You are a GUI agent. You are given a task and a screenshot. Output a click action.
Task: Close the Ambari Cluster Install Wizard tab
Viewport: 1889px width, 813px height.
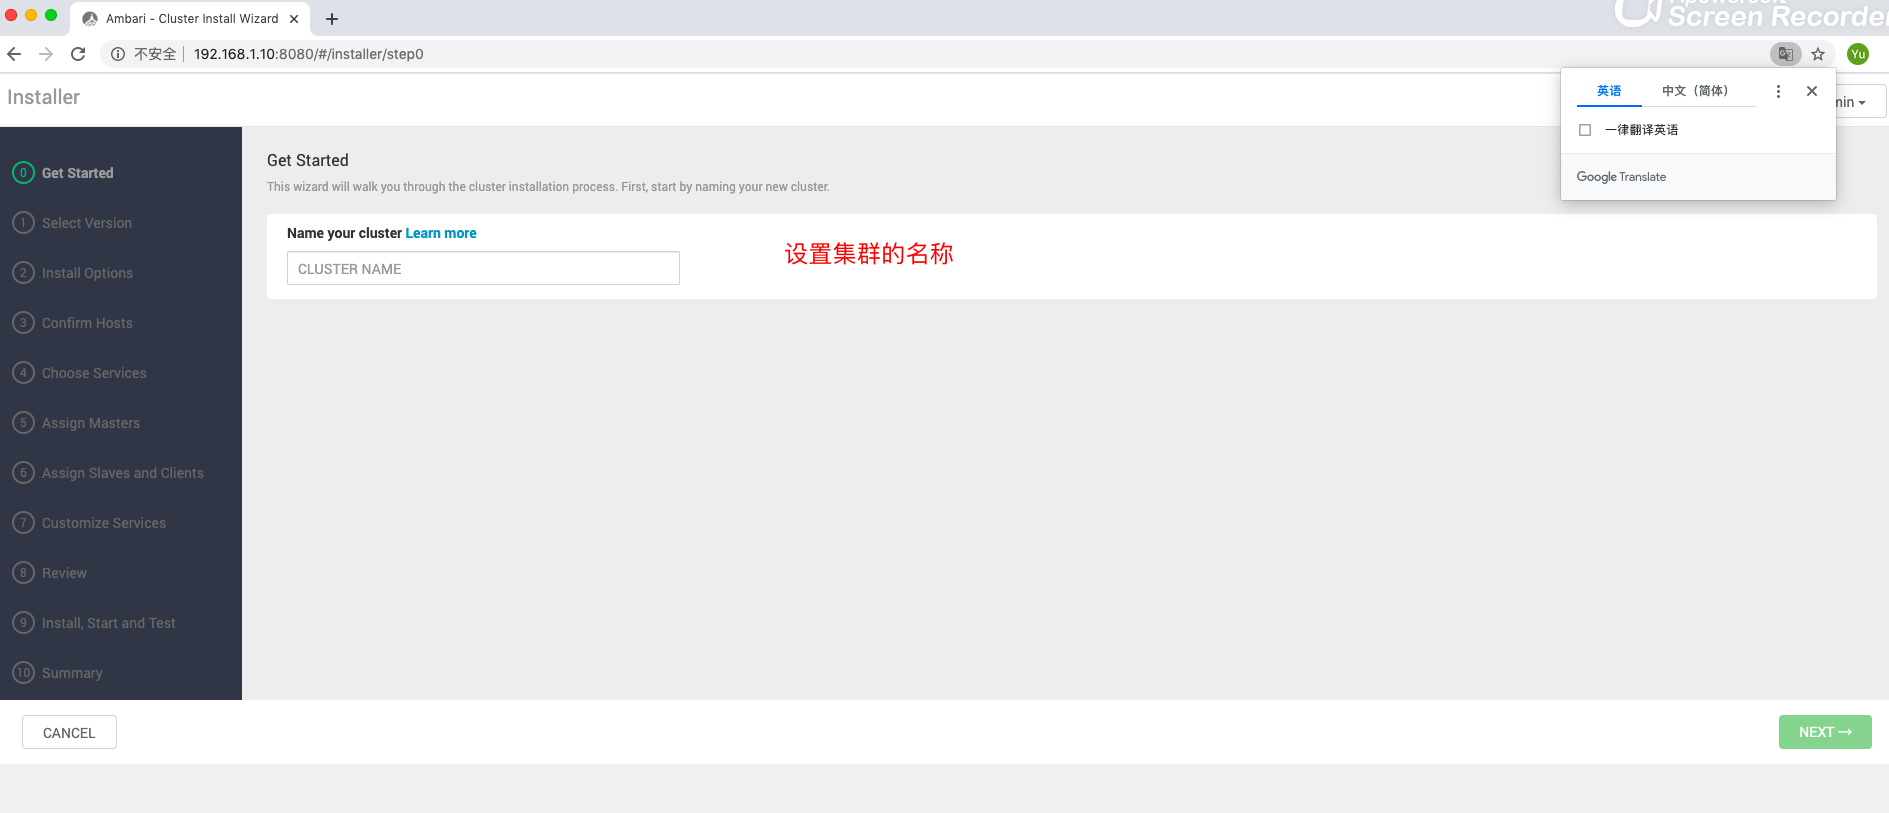coord(294,19)
